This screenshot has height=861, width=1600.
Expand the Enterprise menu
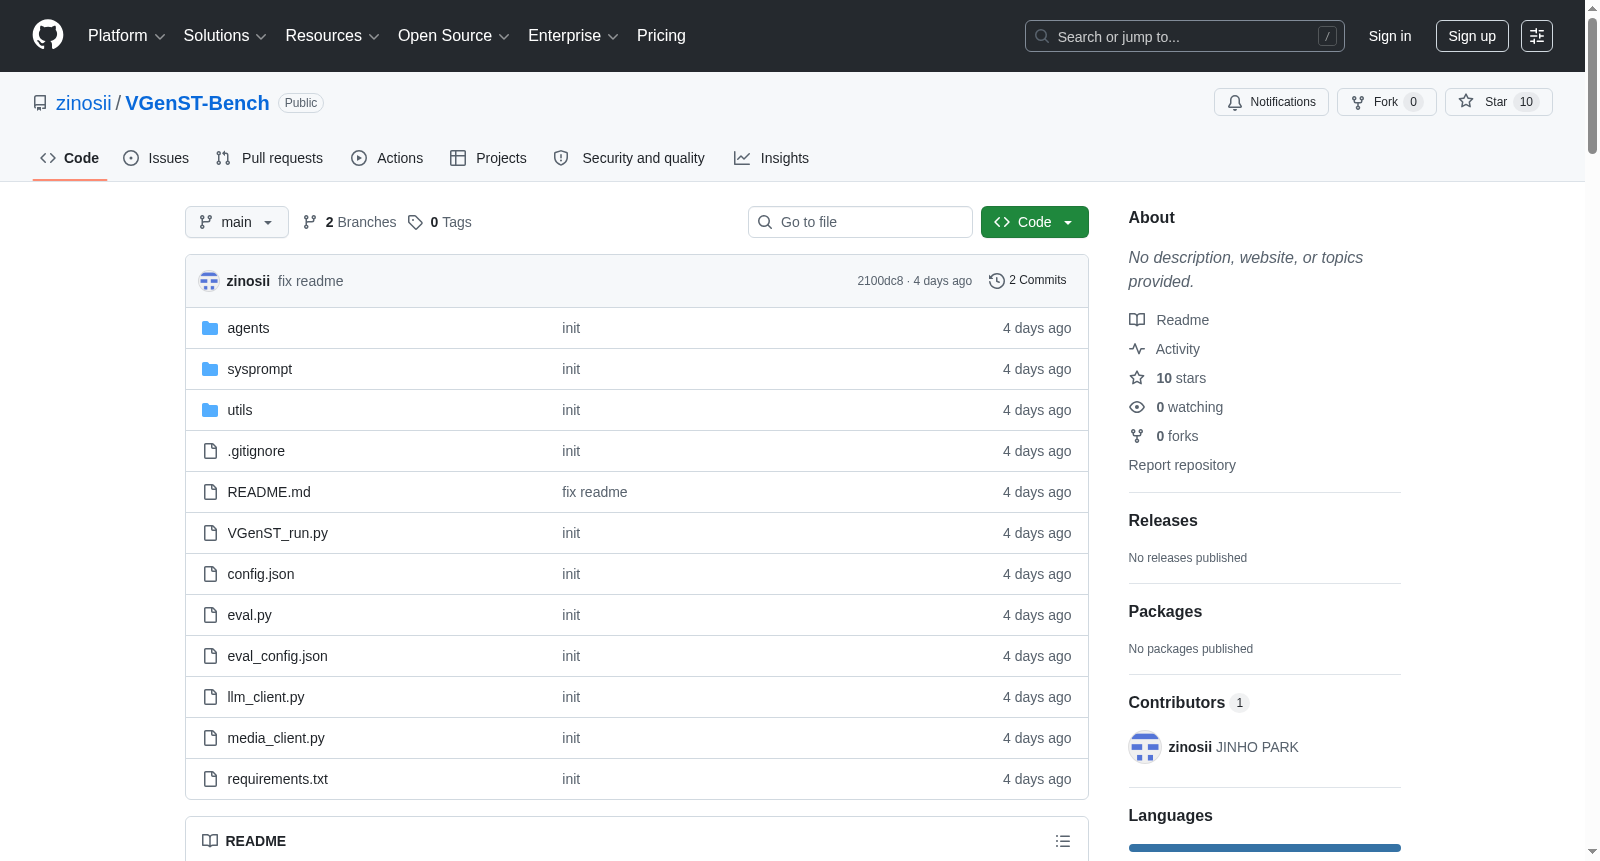[573, 36]
